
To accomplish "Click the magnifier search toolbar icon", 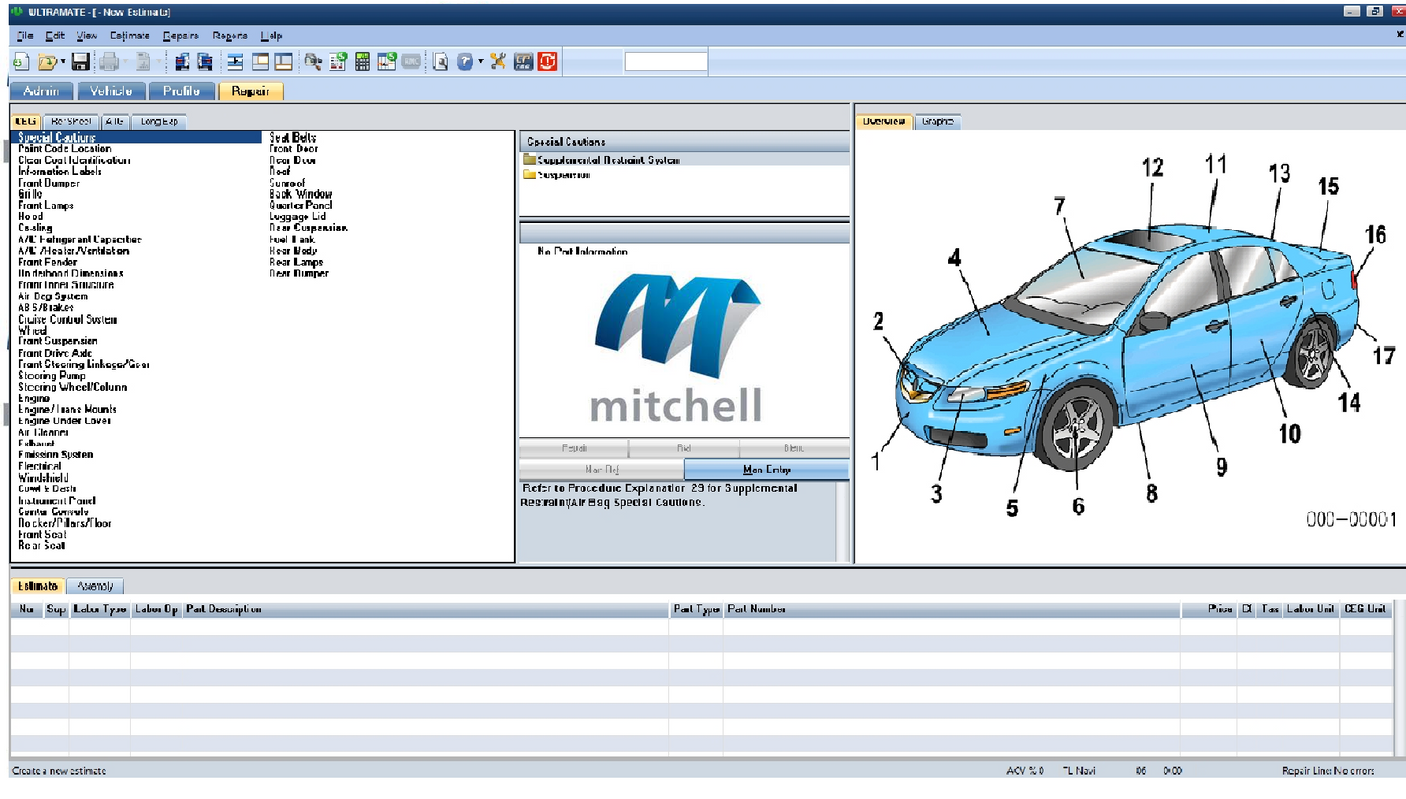I will tap(313, 61).
